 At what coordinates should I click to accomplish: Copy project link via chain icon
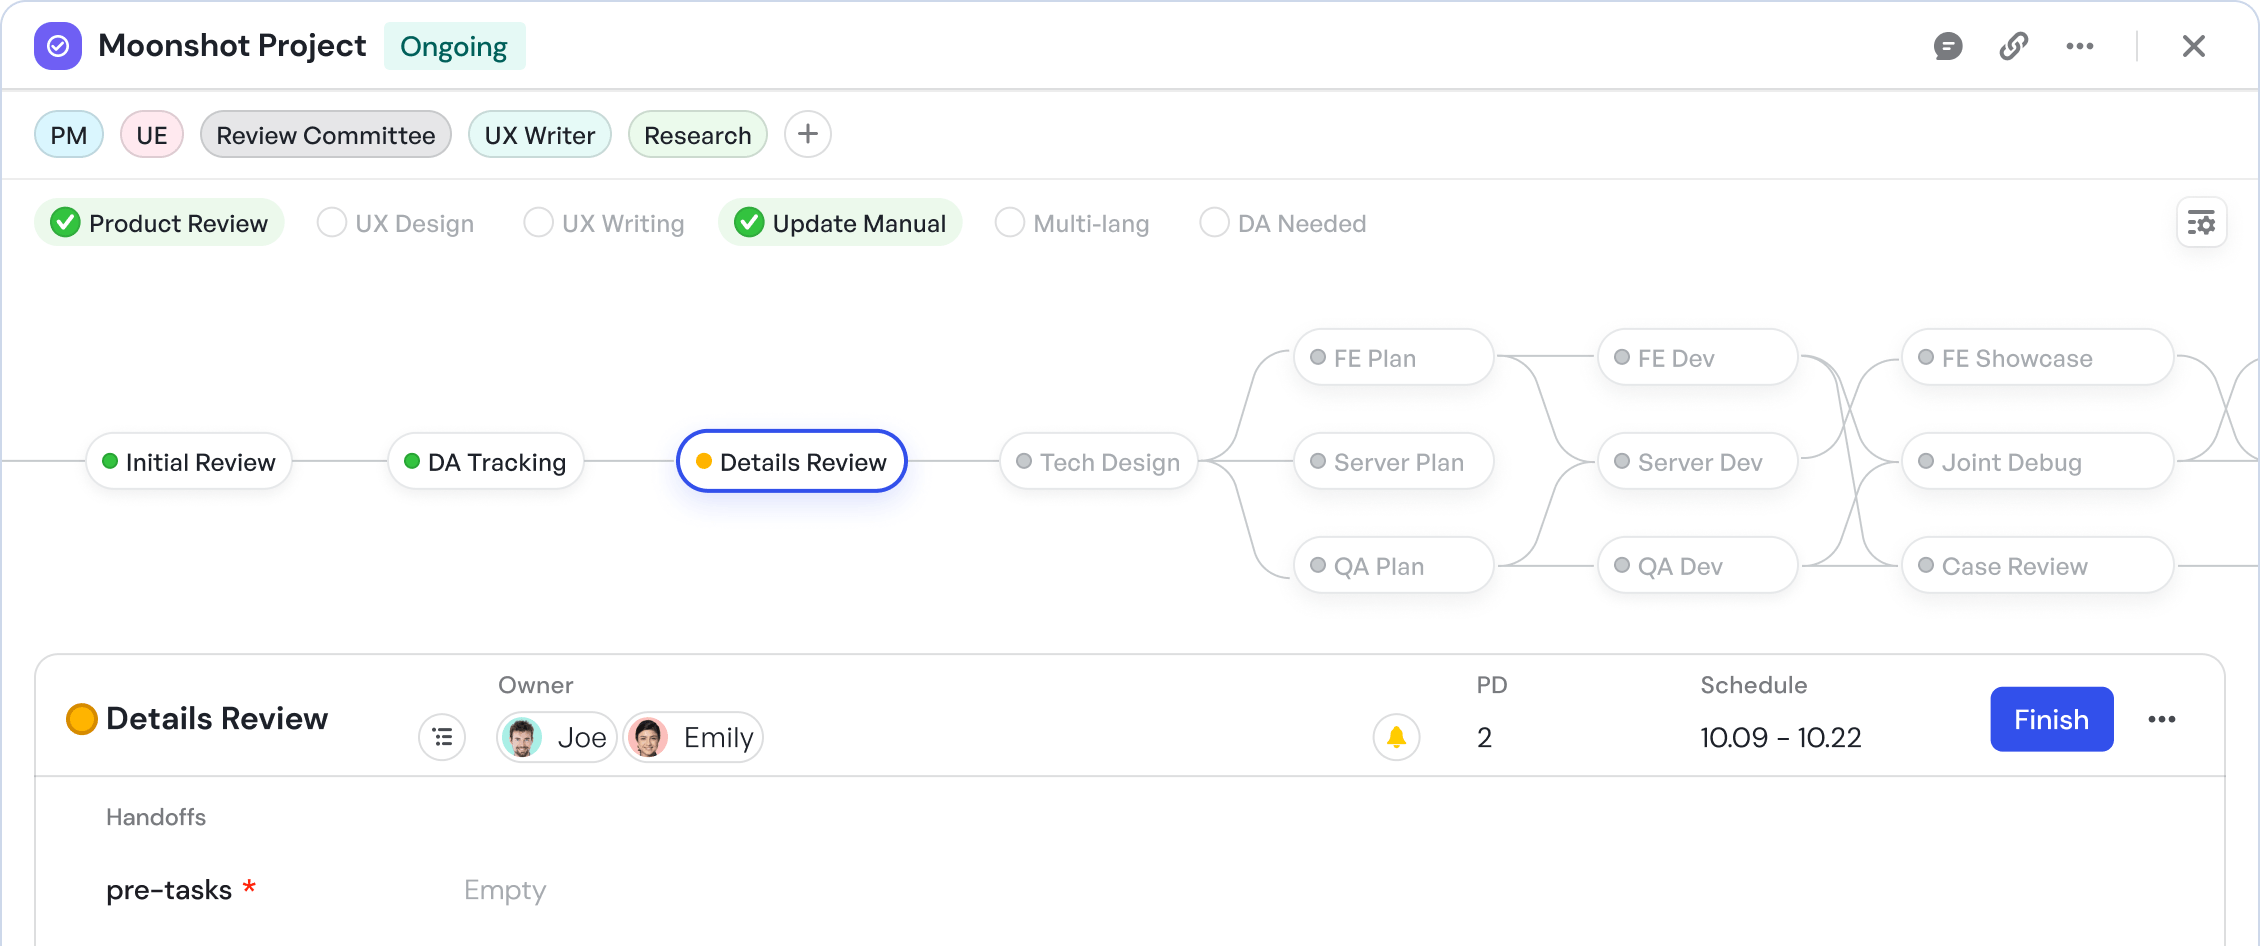tap(2013, 46)
